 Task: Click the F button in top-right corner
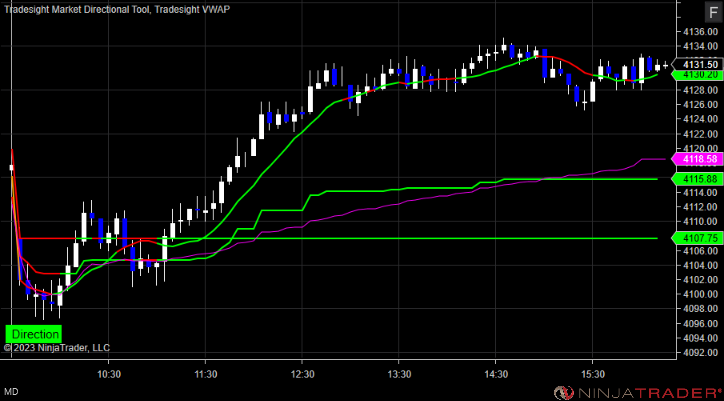point(711,13)
